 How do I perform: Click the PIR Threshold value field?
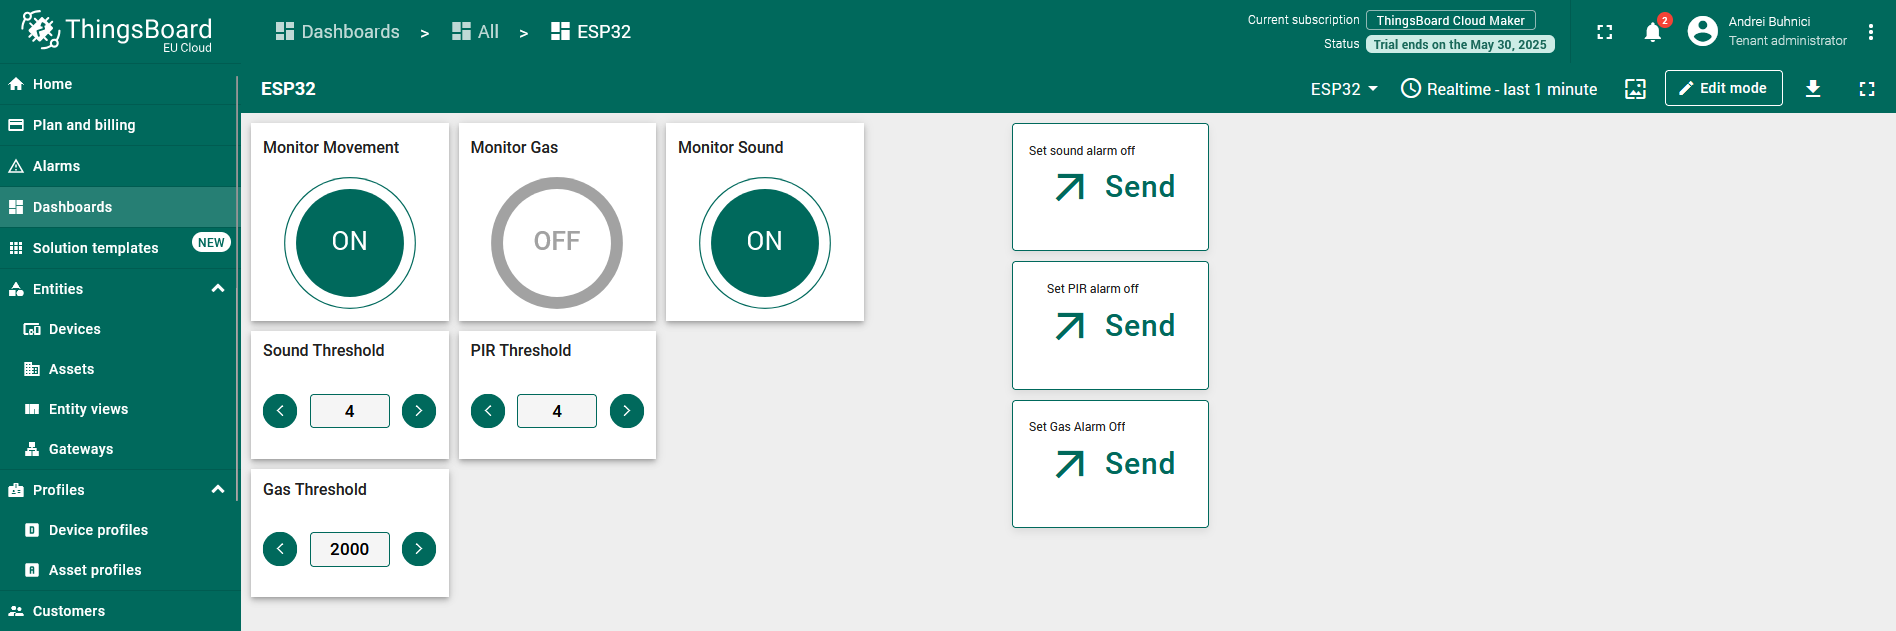tap(557, 411)
